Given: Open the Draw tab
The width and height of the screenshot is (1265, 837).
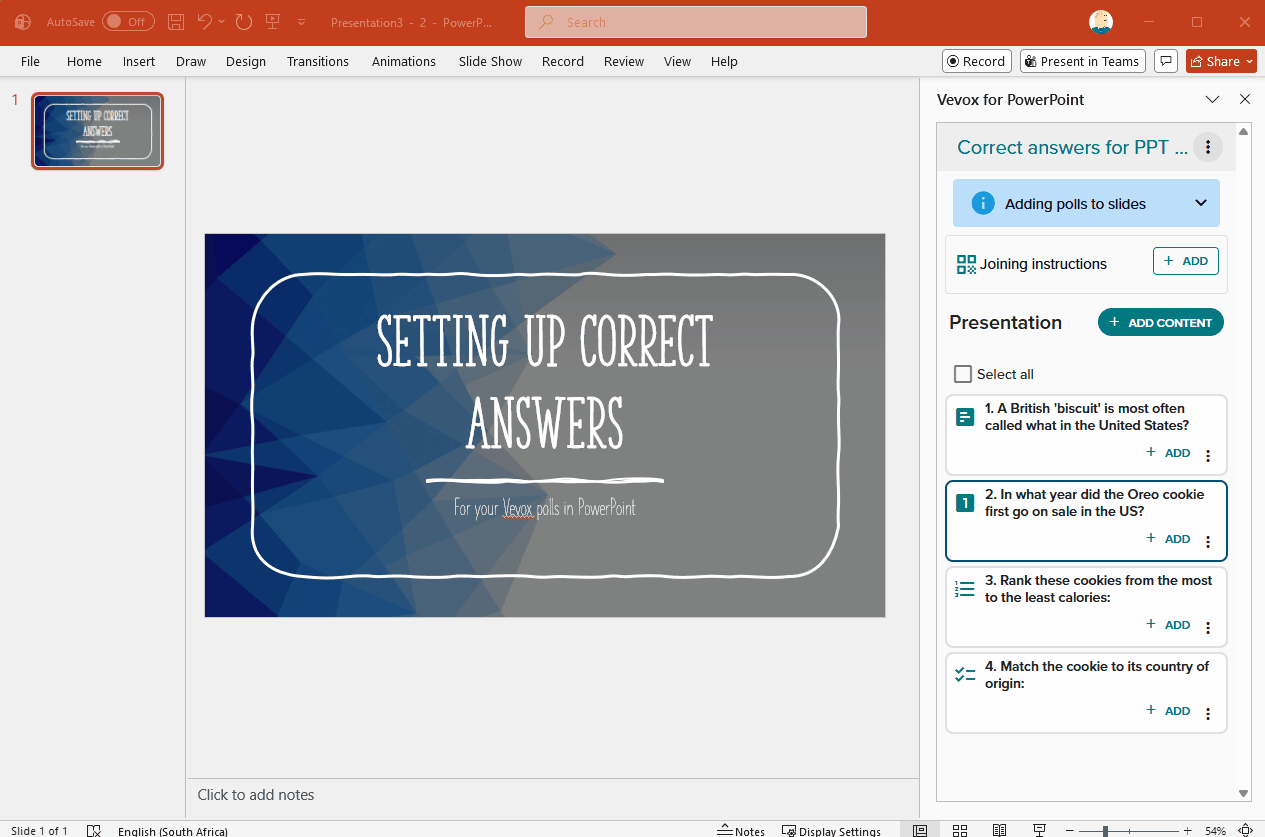Looking at the screenshot, I should (x=191, y=61).
